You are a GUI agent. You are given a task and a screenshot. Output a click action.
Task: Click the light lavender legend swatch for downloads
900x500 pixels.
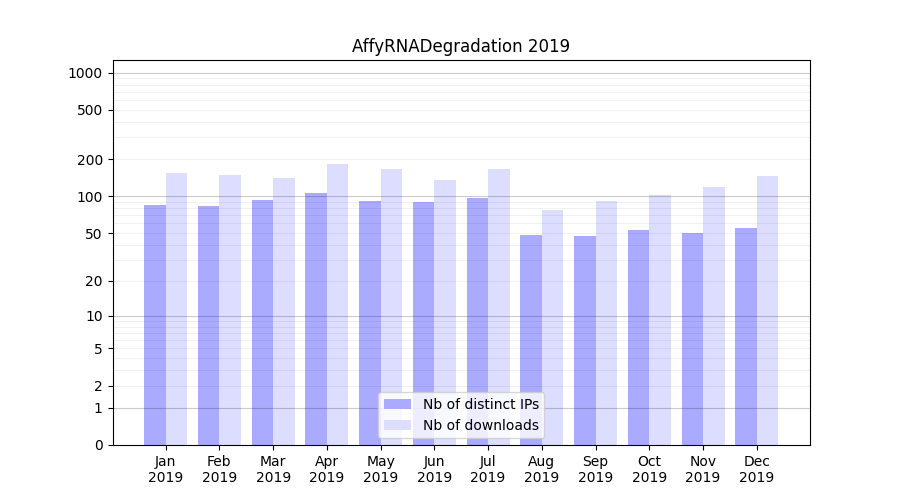coord(397,425)
